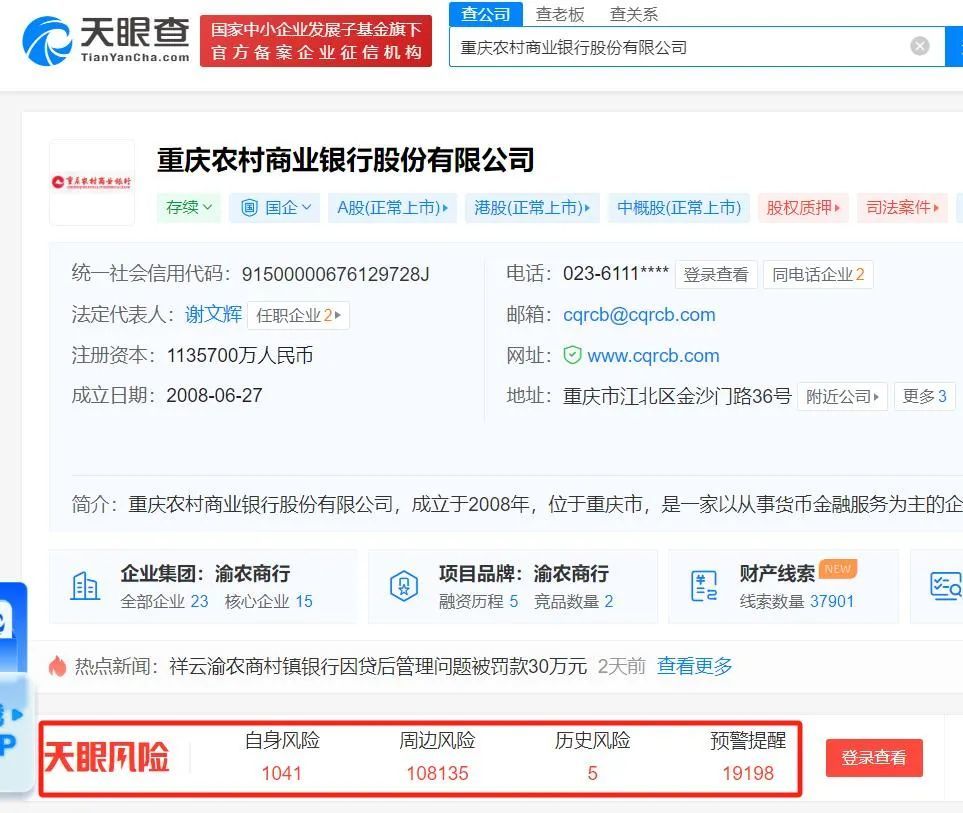Open the www.cqrcb.com website link
This screenshot has height=813, width=963.
pos(653,356)
